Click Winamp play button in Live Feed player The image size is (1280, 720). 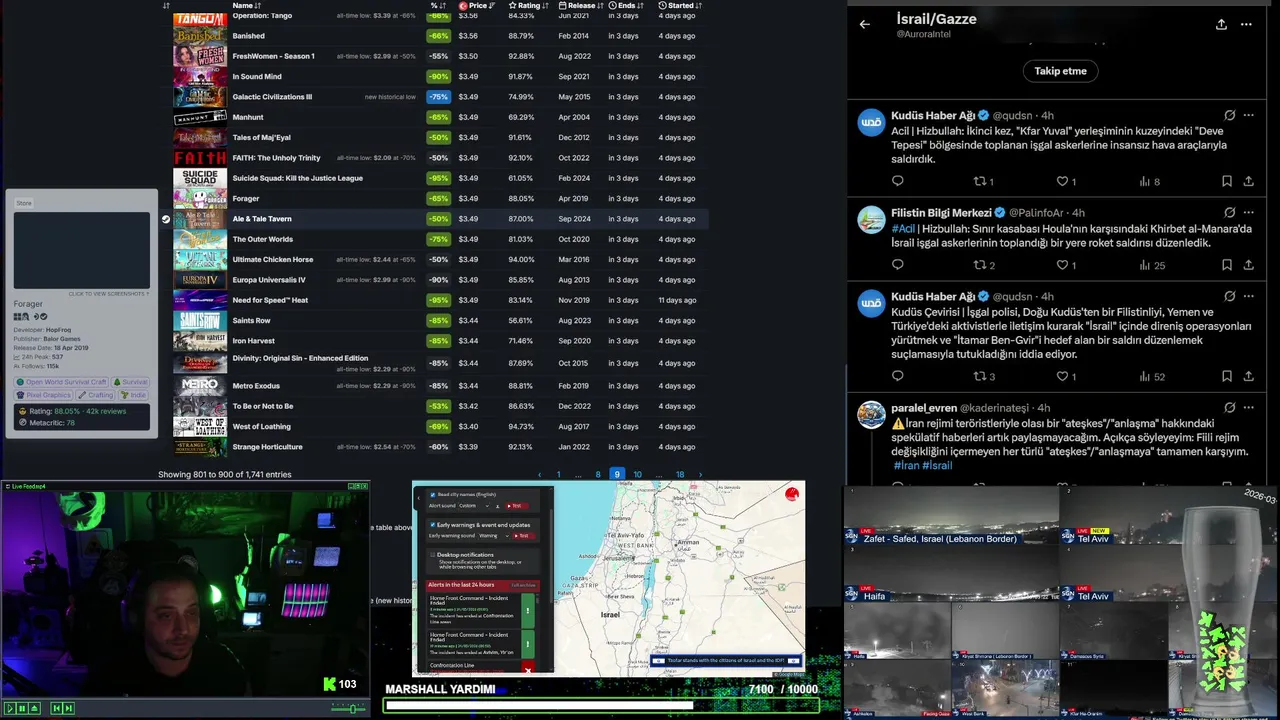pos(10,708)
